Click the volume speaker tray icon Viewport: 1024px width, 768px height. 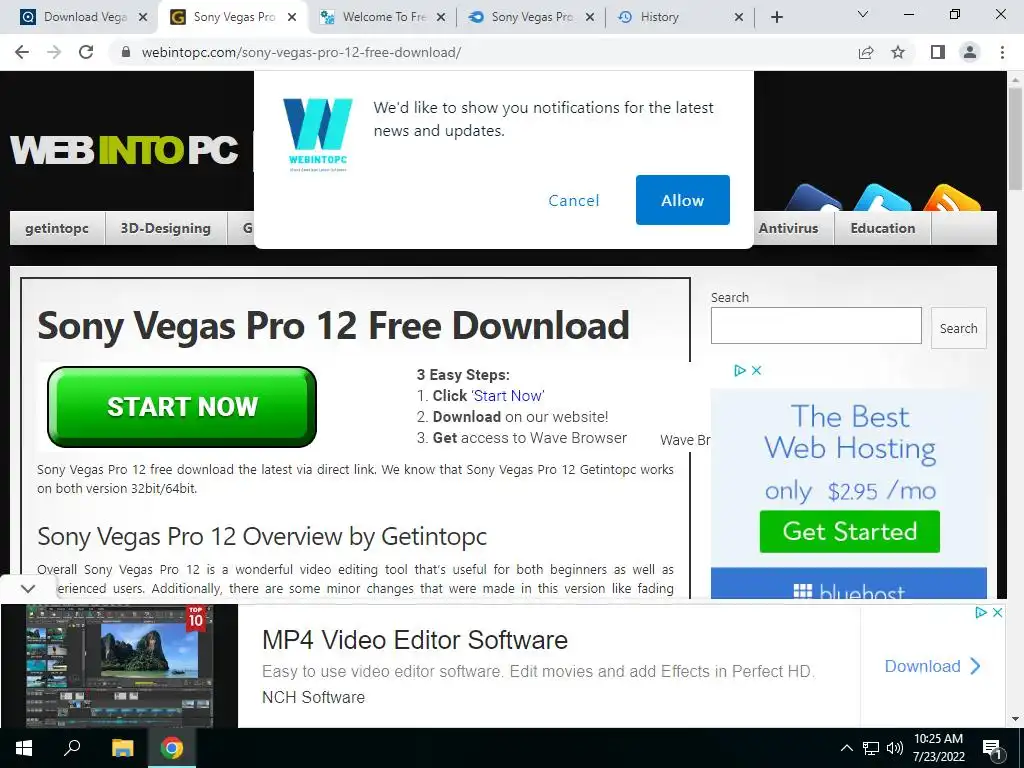[x=895, y=748]
